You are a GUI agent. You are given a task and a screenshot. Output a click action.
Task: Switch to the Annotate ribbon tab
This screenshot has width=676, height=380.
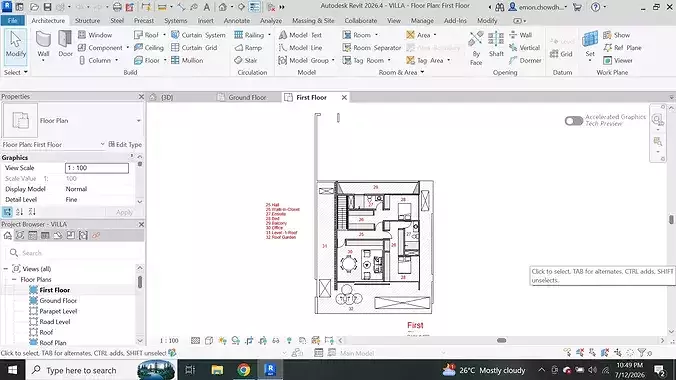(237, 20)
